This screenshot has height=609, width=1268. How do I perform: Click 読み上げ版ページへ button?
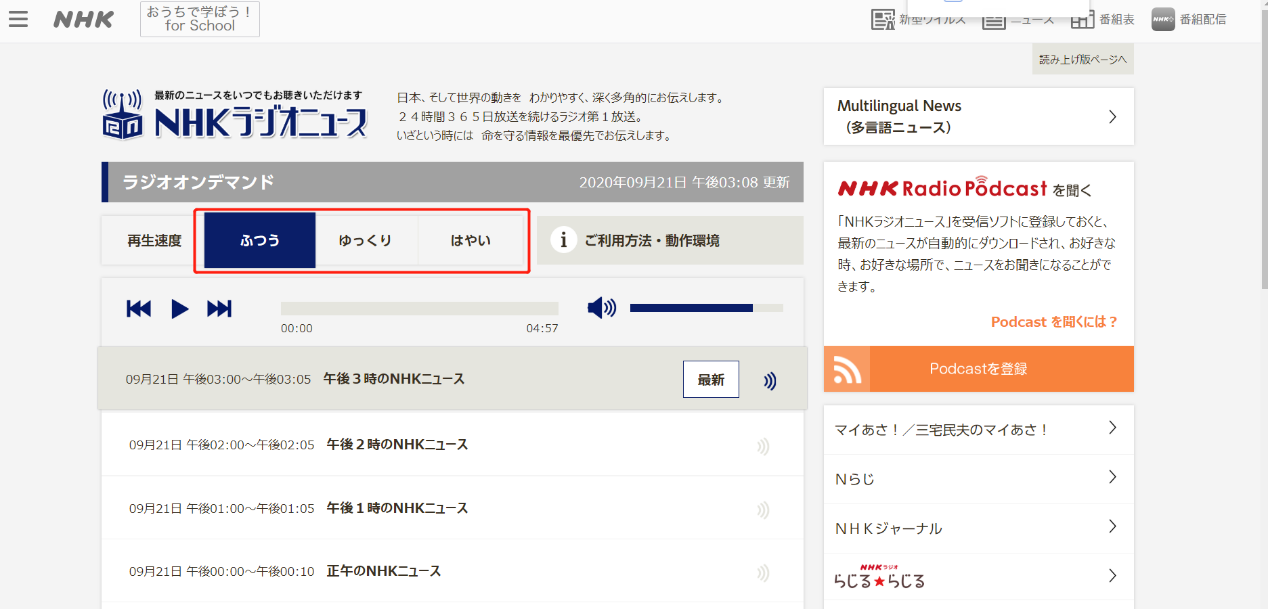pyautogui.click(x=1083, y=59)
